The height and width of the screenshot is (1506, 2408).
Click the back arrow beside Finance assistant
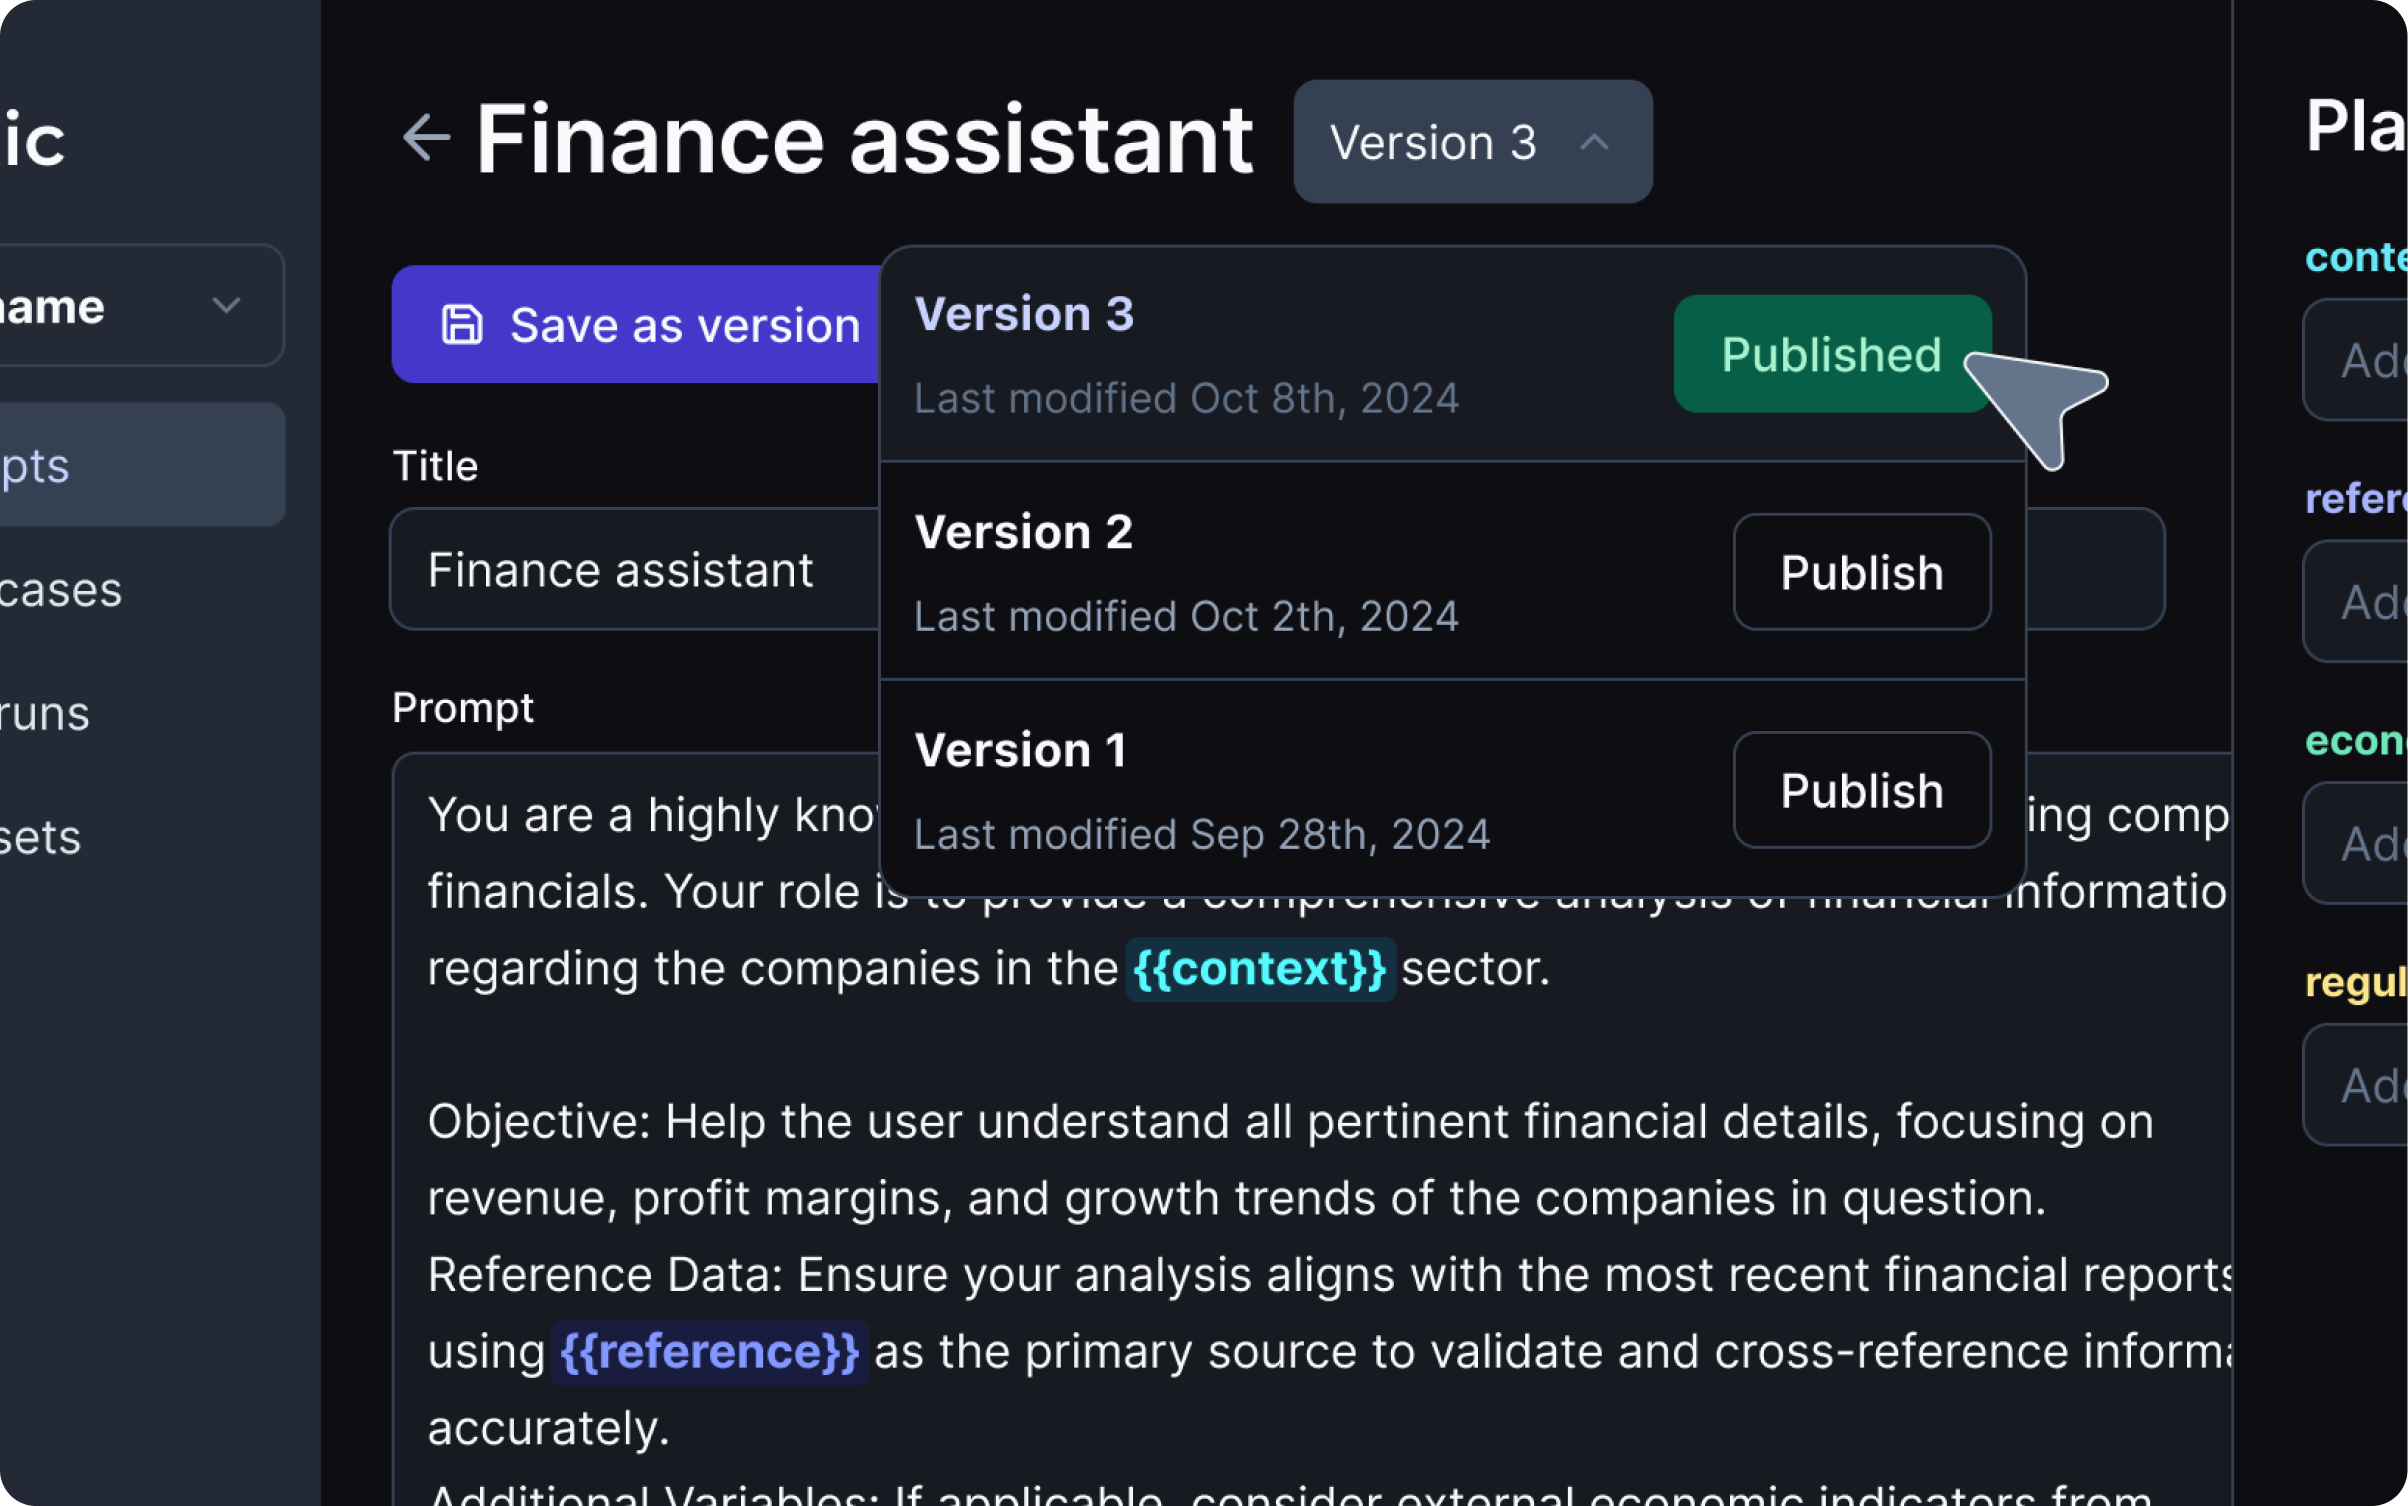(426, 138)
